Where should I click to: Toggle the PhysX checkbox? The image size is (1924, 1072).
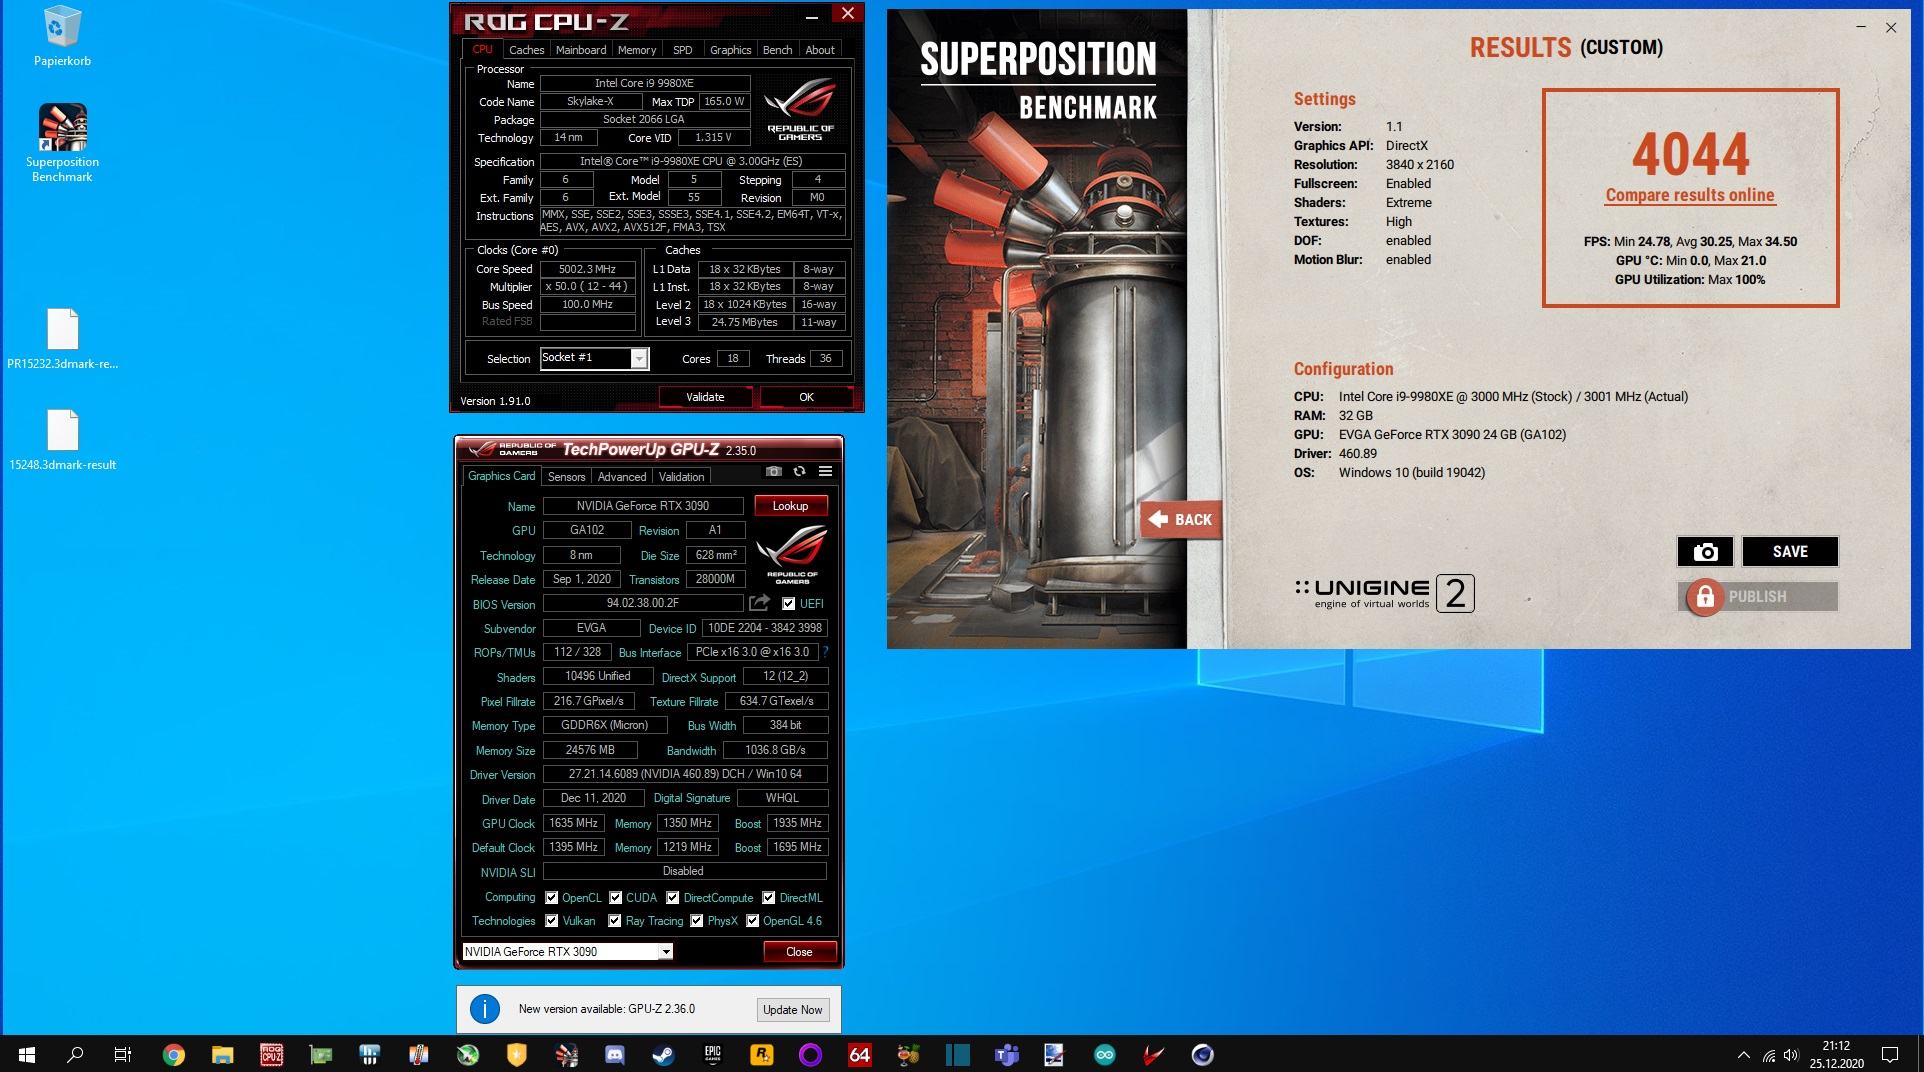coord(696,920)
